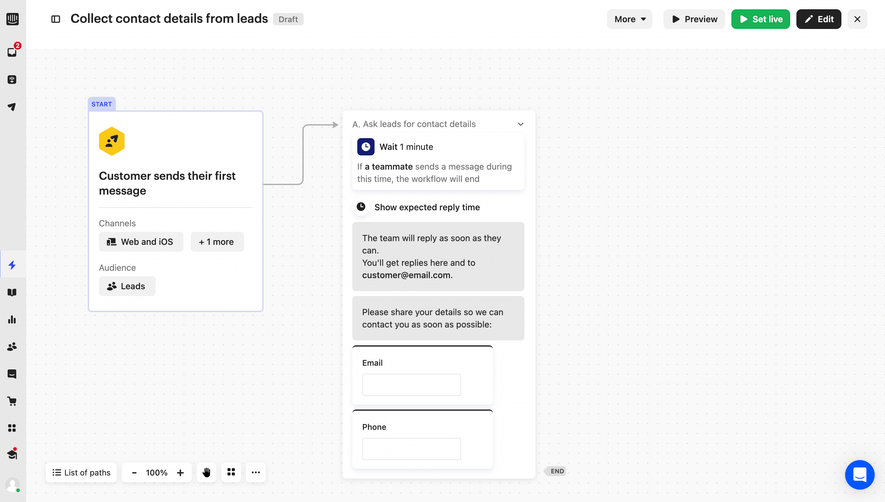
Task: Select the Automation lightning bolt icon
Action: (x=12, y=265)
